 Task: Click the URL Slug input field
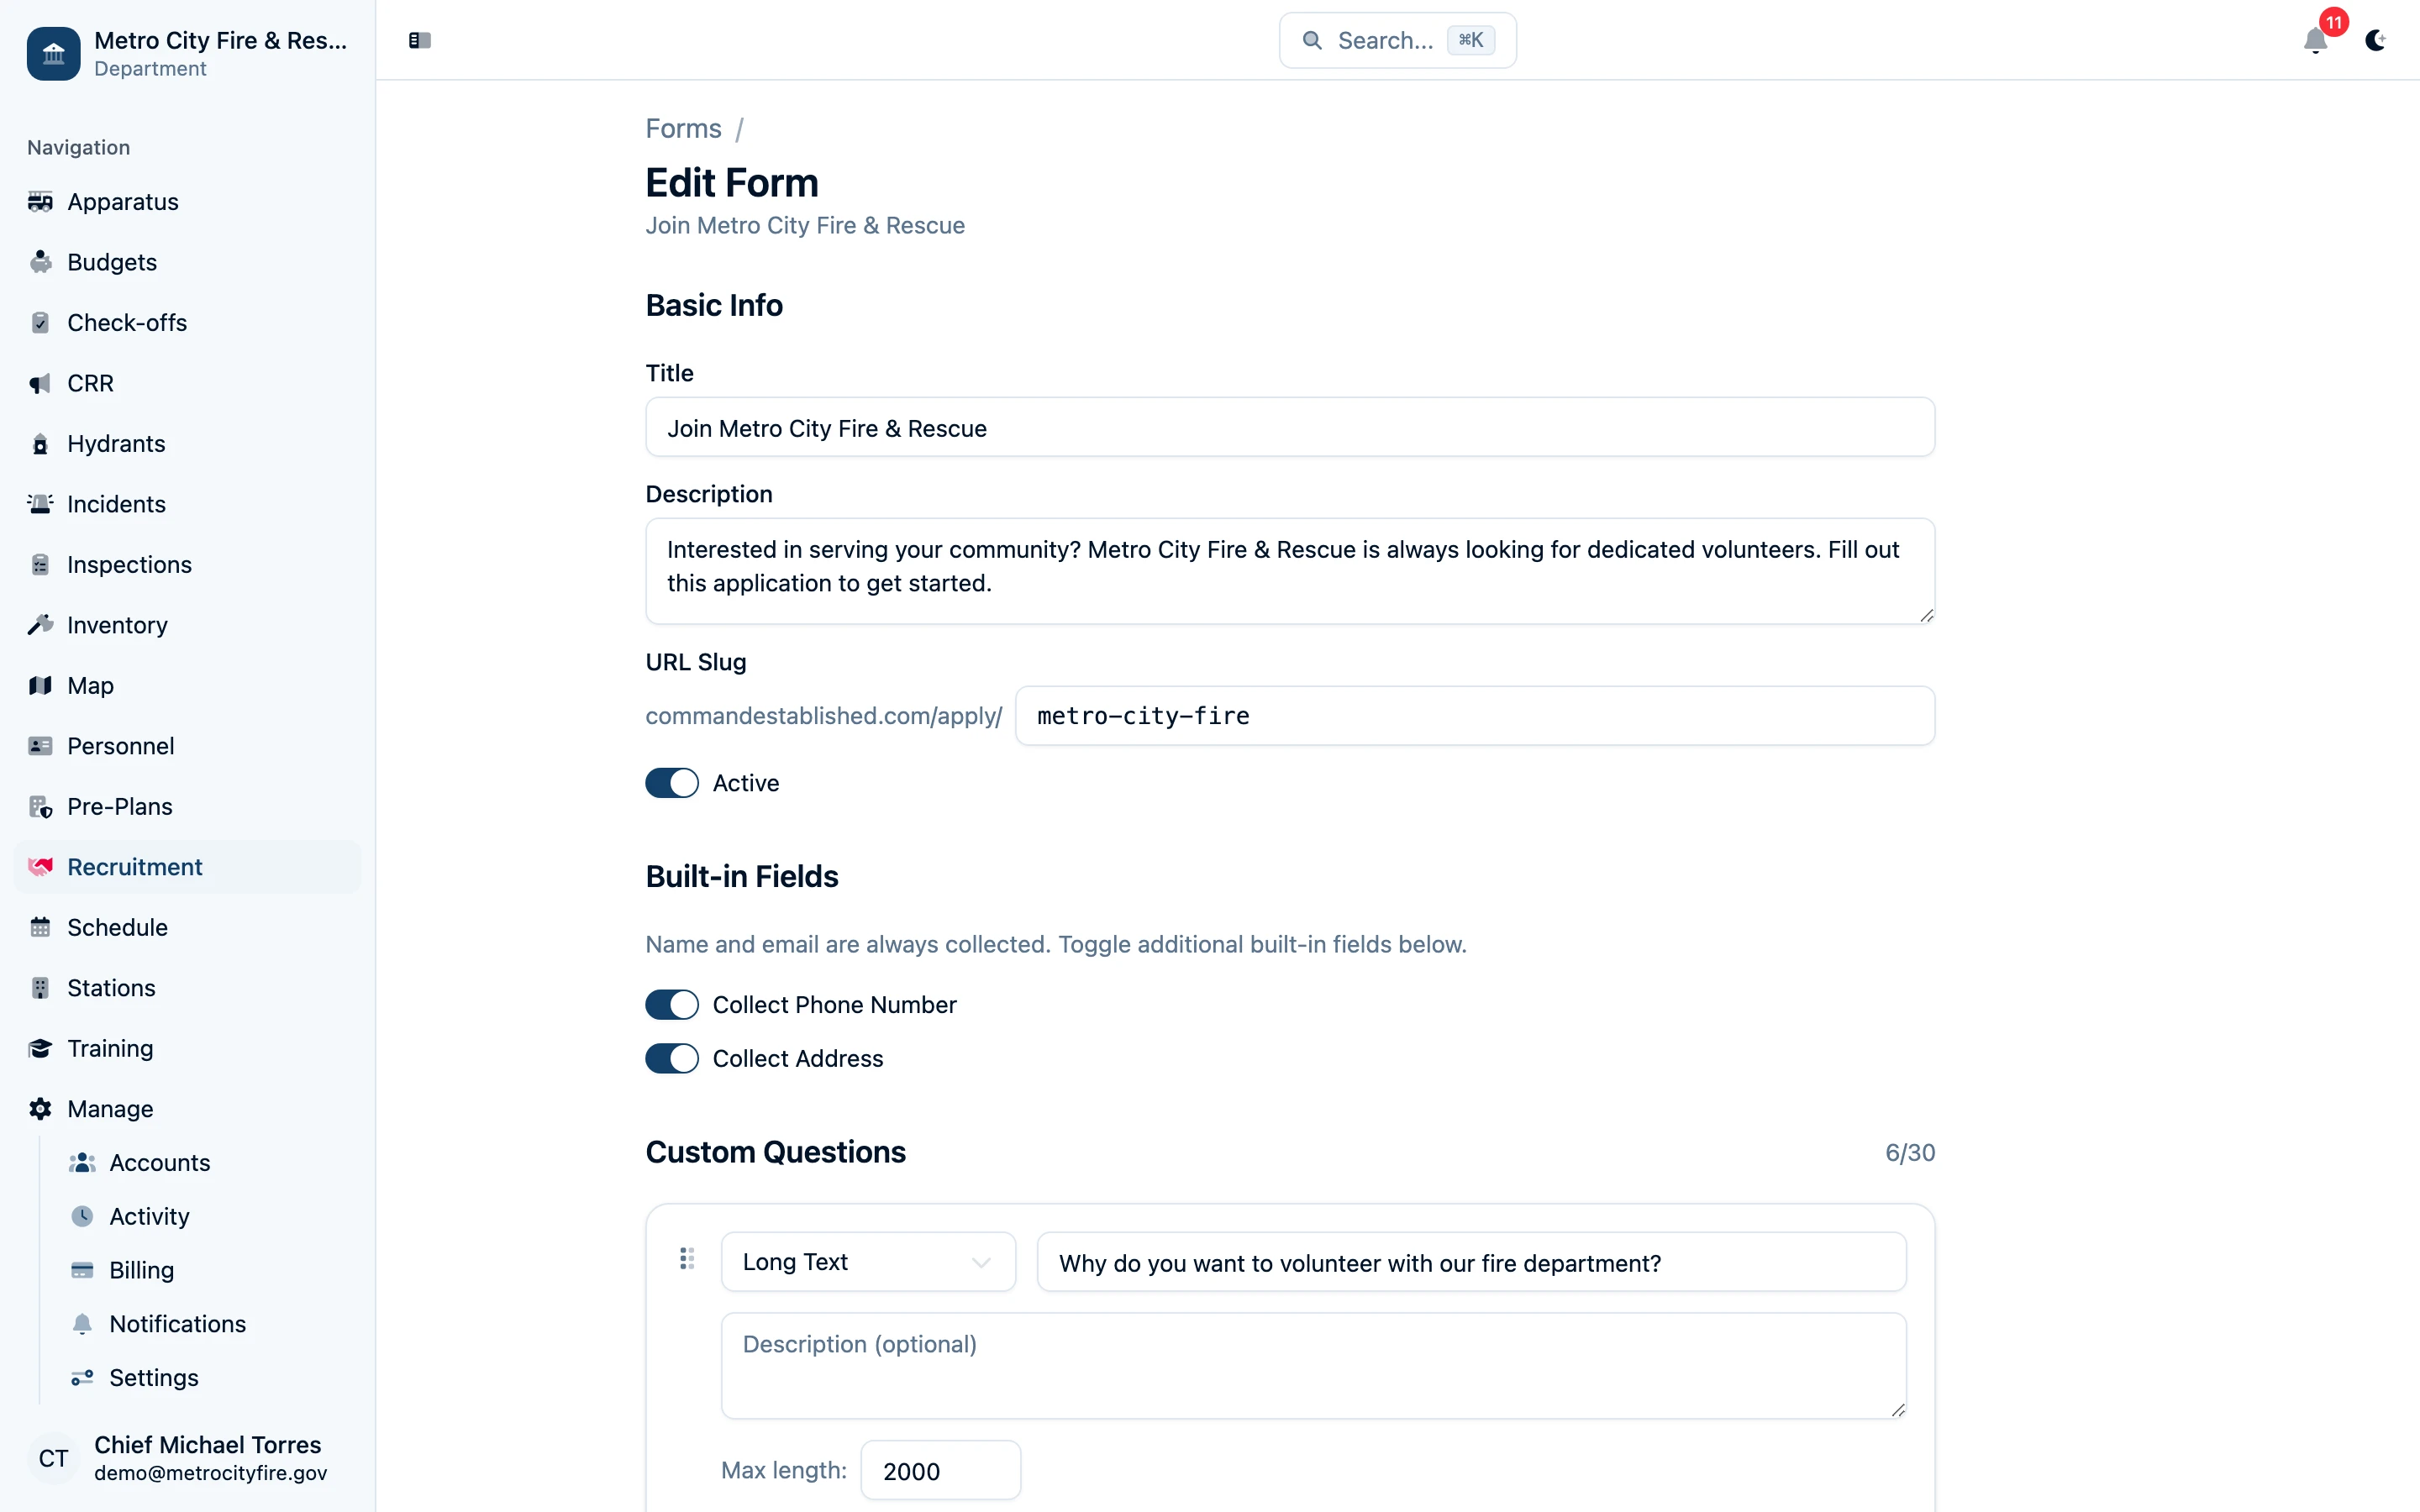click(1474, 716)
